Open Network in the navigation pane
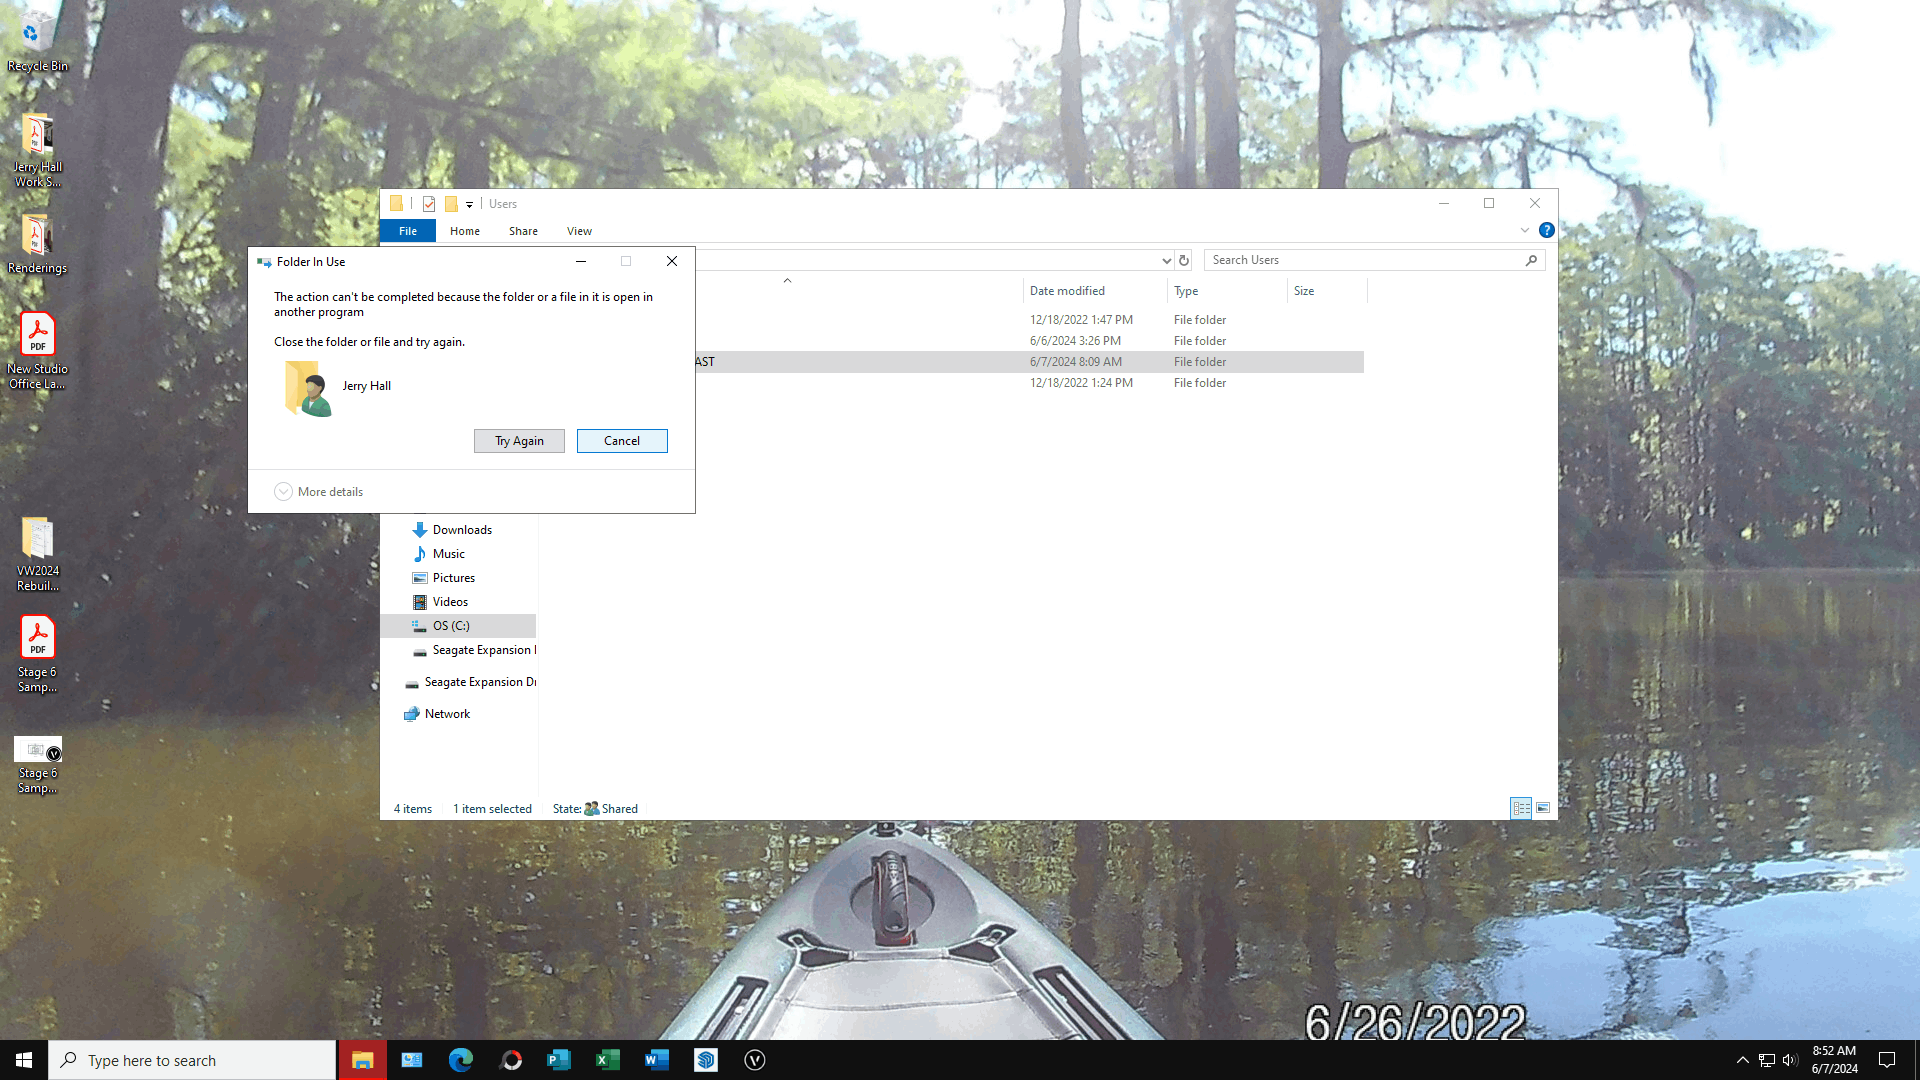The image size is (1920, 1080). pos(447,714)
